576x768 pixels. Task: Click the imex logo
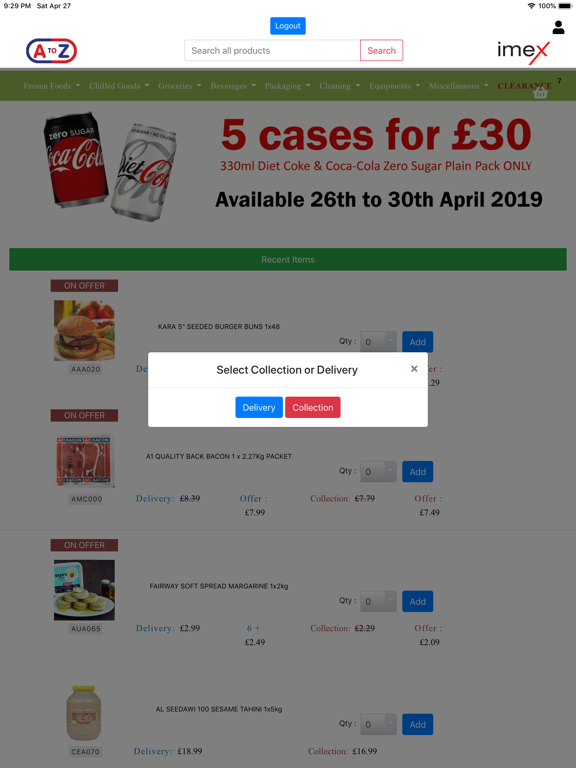pyautogui.click(x=523, y=52)
